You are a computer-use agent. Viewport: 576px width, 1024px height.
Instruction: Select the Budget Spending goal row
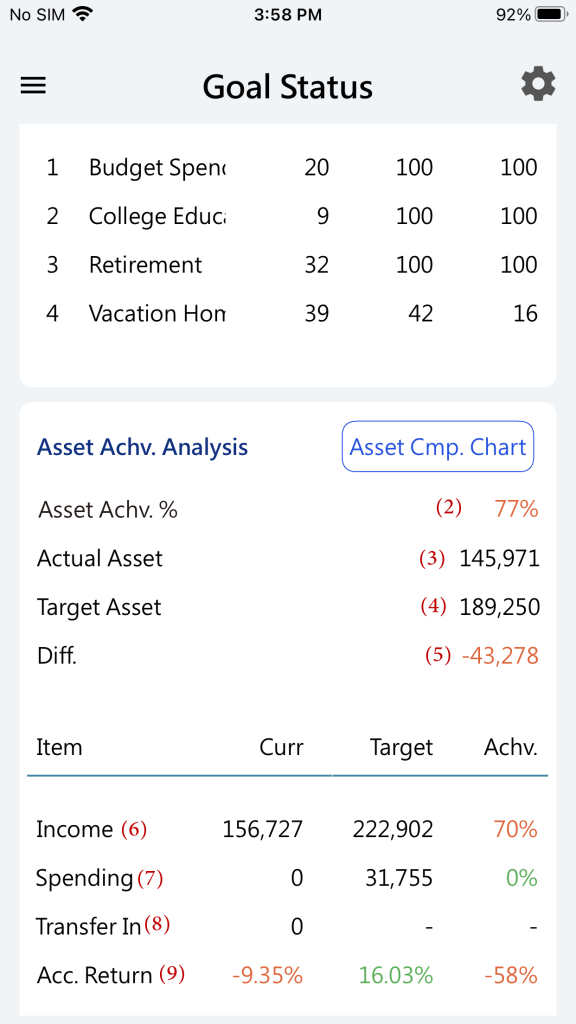[288, 168]
